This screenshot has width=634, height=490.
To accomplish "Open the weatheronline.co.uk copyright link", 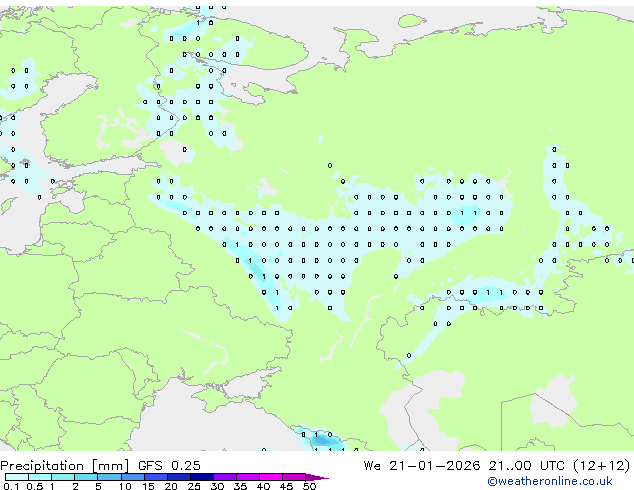I will (x=549, y=481).
